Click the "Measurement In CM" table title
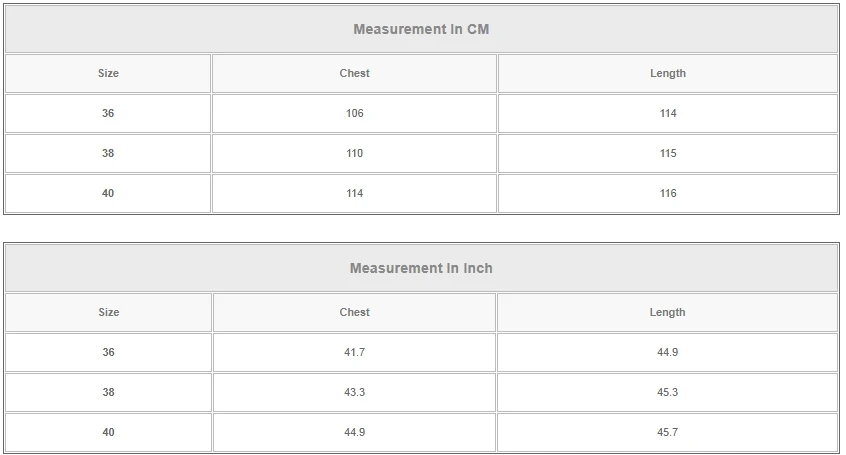Screen dimensions: 846x455 click(421, 29)
